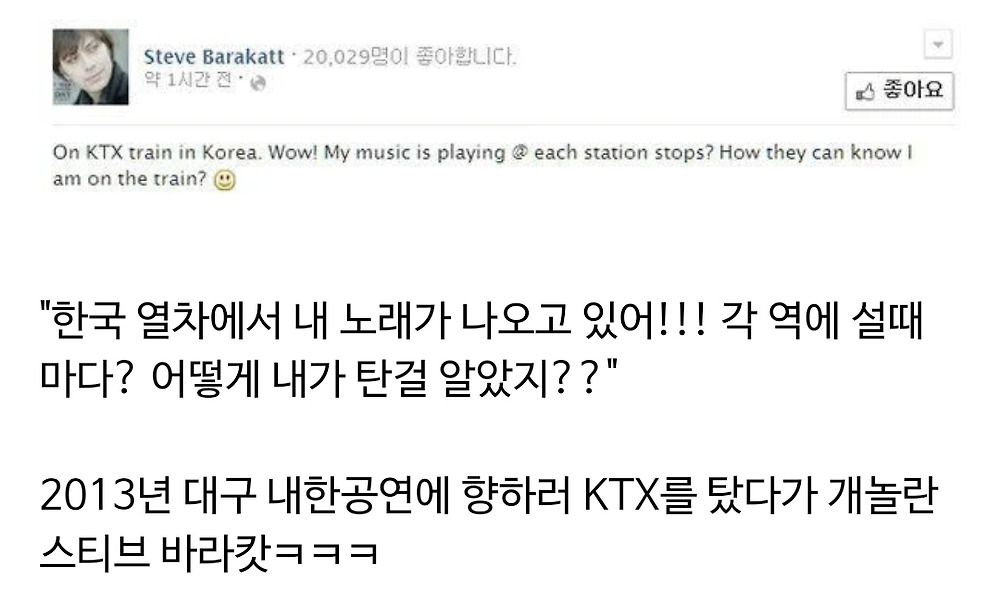The width and height of the screenshot is (1000, 604).
Task: Click '각 역에 설때' at quote line end
Action: [x=822, y=320]
